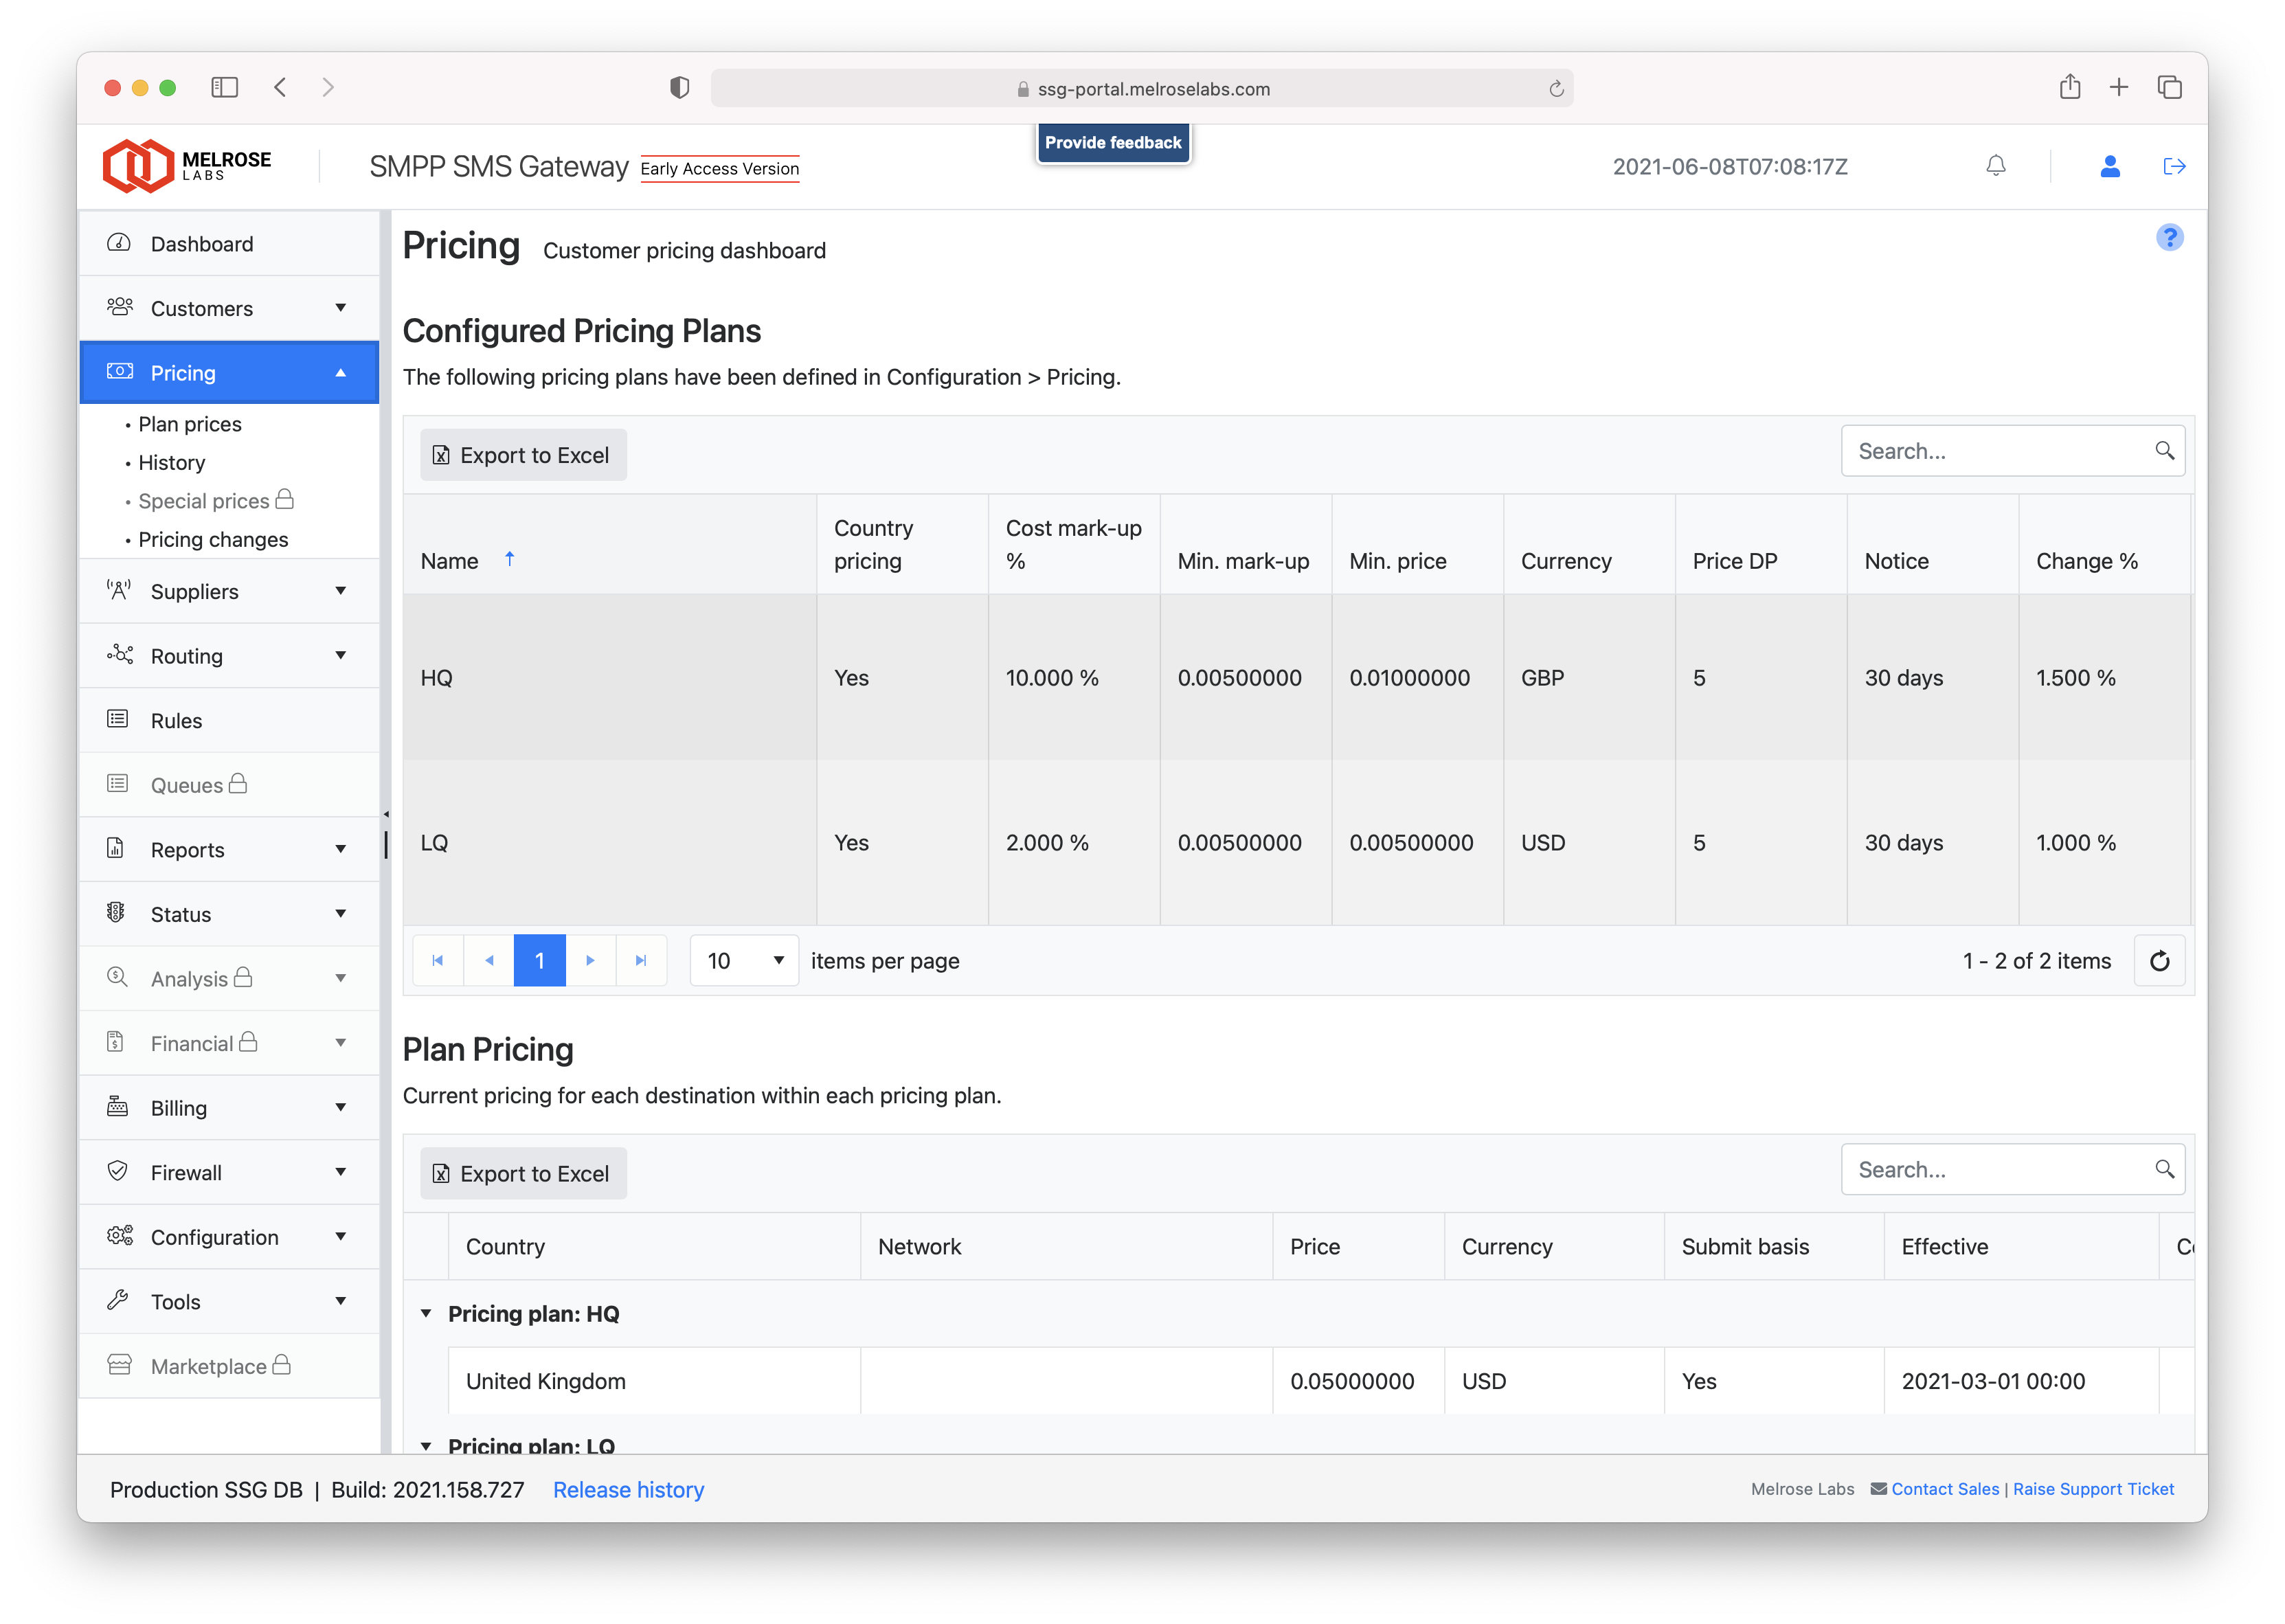
Task: Collapse the Pricing plan: HQ group
Action: coord(426,1314)
